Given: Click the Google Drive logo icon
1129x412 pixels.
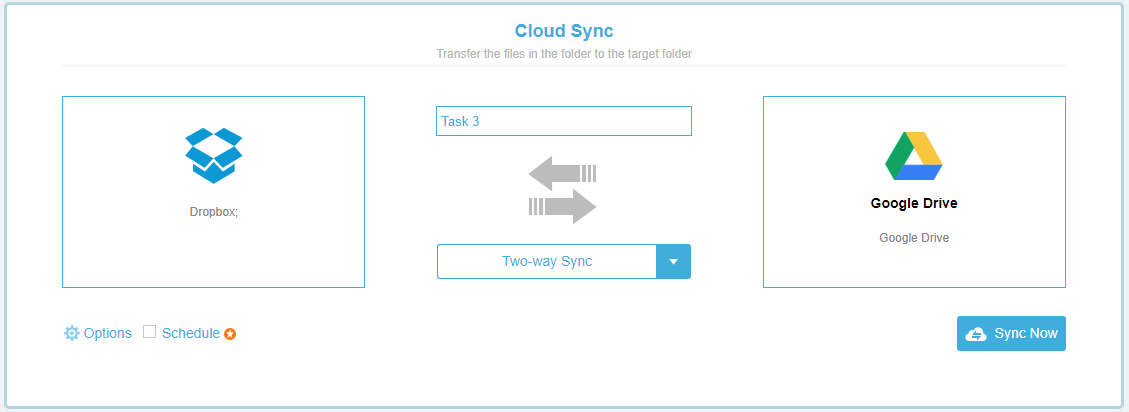Looking at the screenshot, I should pyautogui.click(x=914, y=156).
